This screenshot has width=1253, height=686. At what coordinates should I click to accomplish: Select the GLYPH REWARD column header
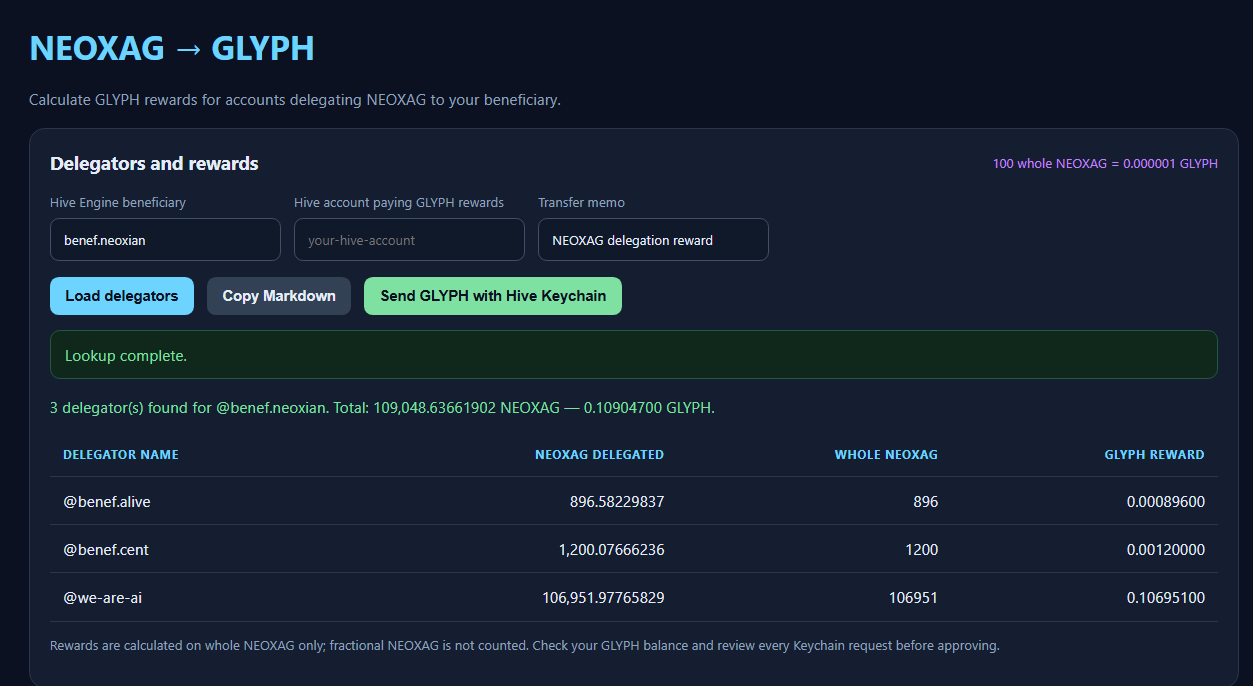[1154, 455]
